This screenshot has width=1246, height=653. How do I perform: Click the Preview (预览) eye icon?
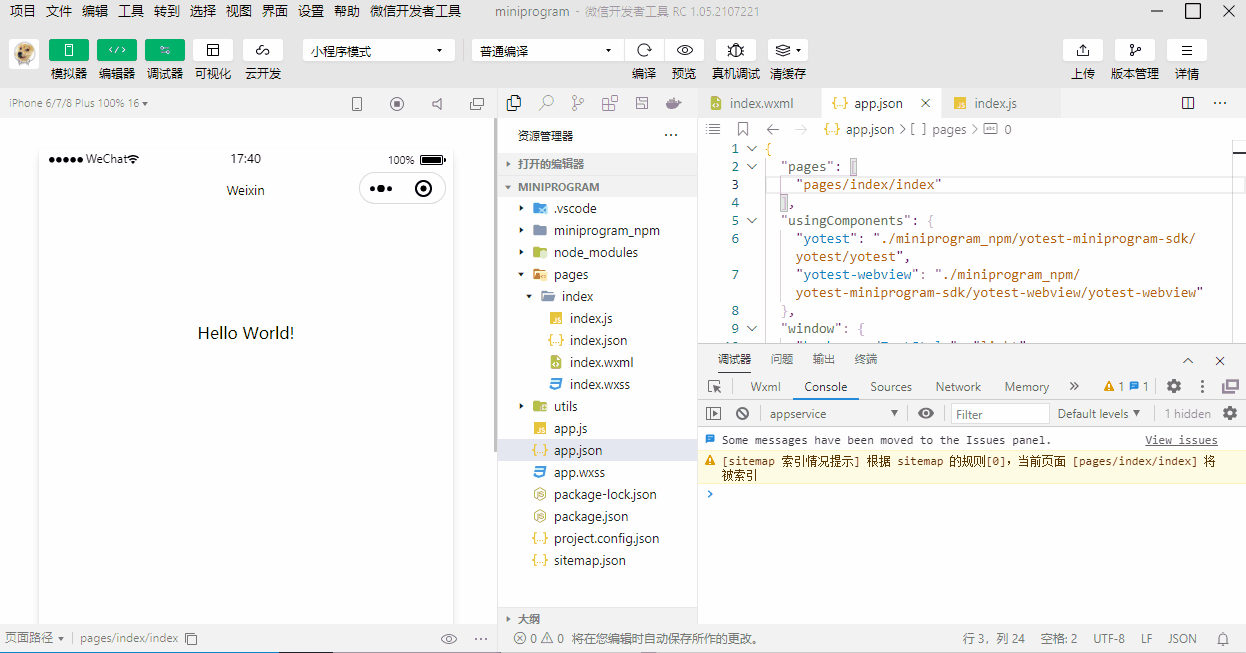tap(684, 50)
